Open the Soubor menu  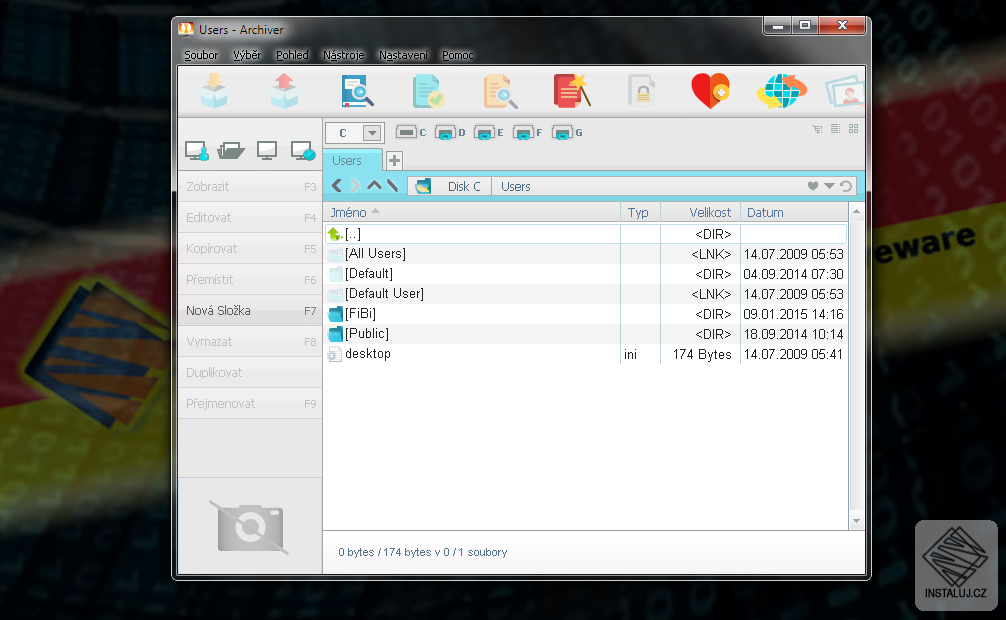pyautogui.click(x=201, y=55)
